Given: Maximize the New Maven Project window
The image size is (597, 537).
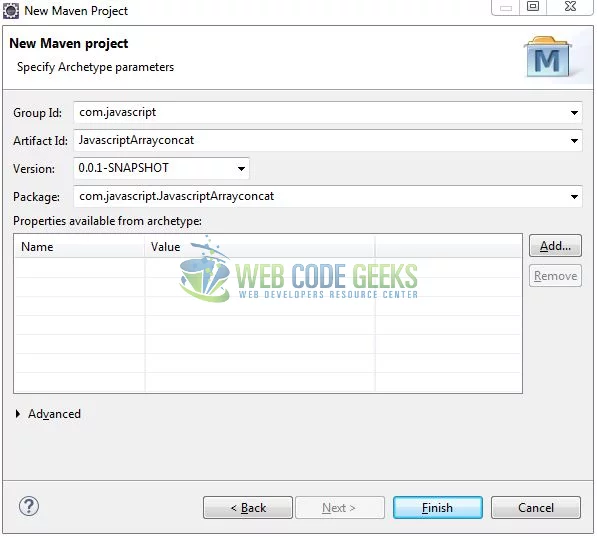Looking at the screenshot, I should click(x=533, y=6).
